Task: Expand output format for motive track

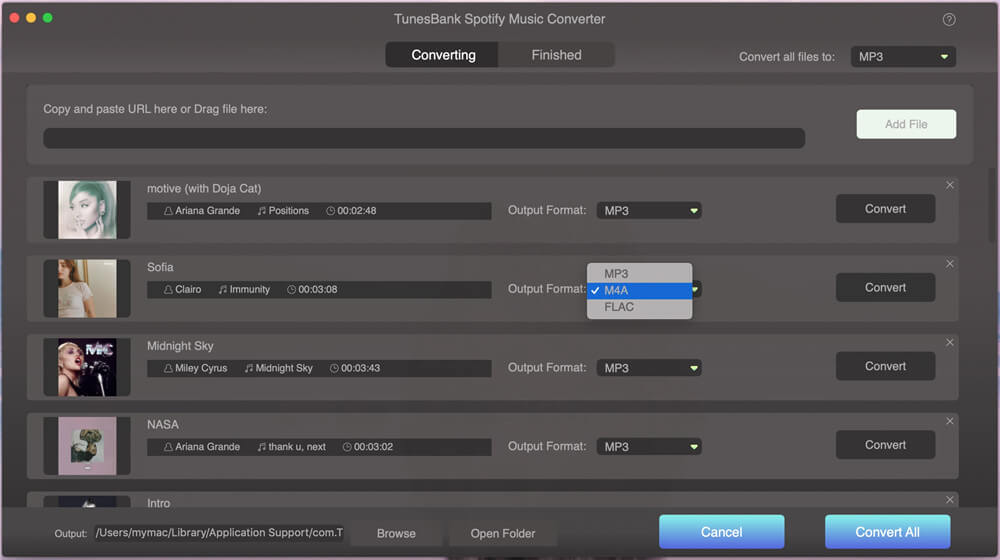Action: [x=649, y=210]
